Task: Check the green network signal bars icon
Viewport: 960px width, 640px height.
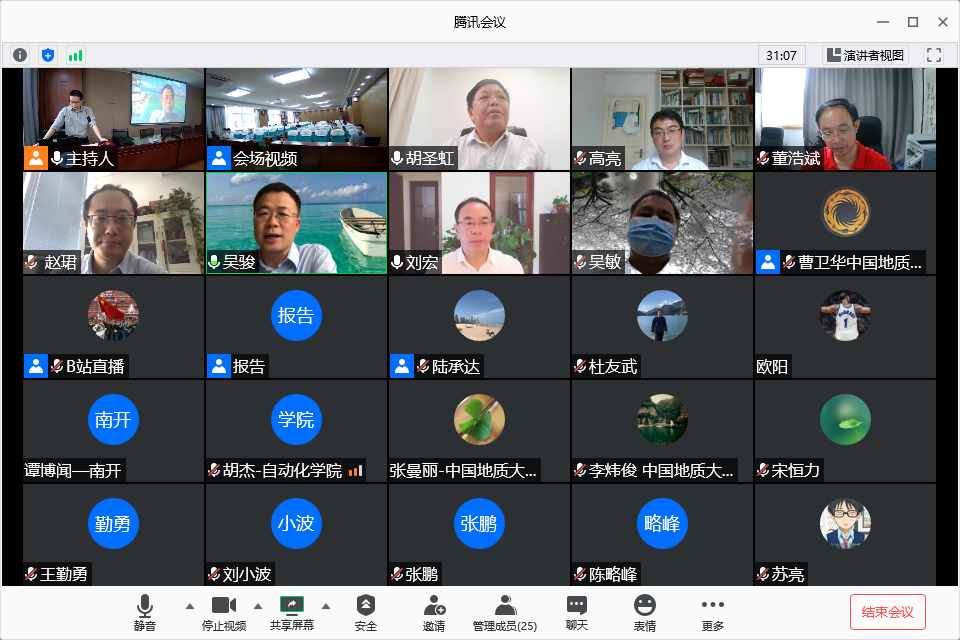Action: click(75, 55)
